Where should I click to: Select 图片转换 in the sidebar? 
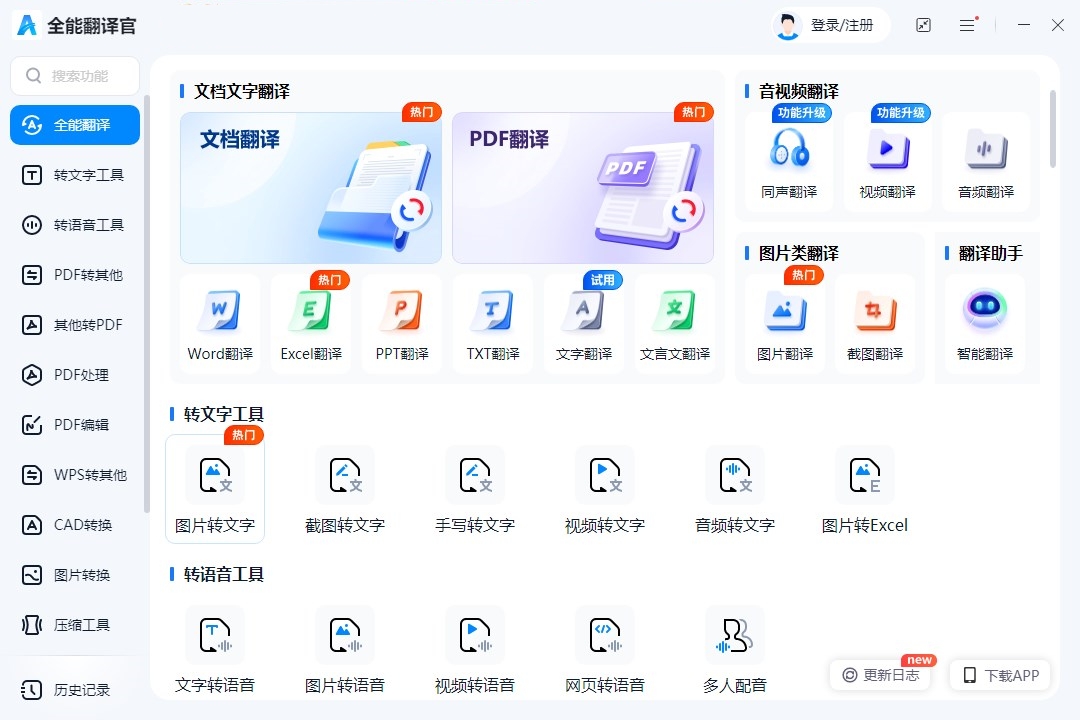point(75,575)
